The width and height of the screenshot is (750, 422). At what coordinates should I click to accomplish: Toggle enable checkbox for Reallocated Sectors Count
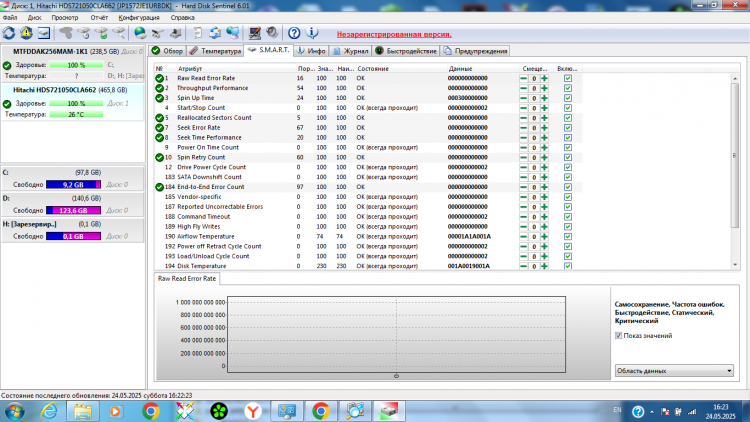pyautogui.click(x=568, y=118)
